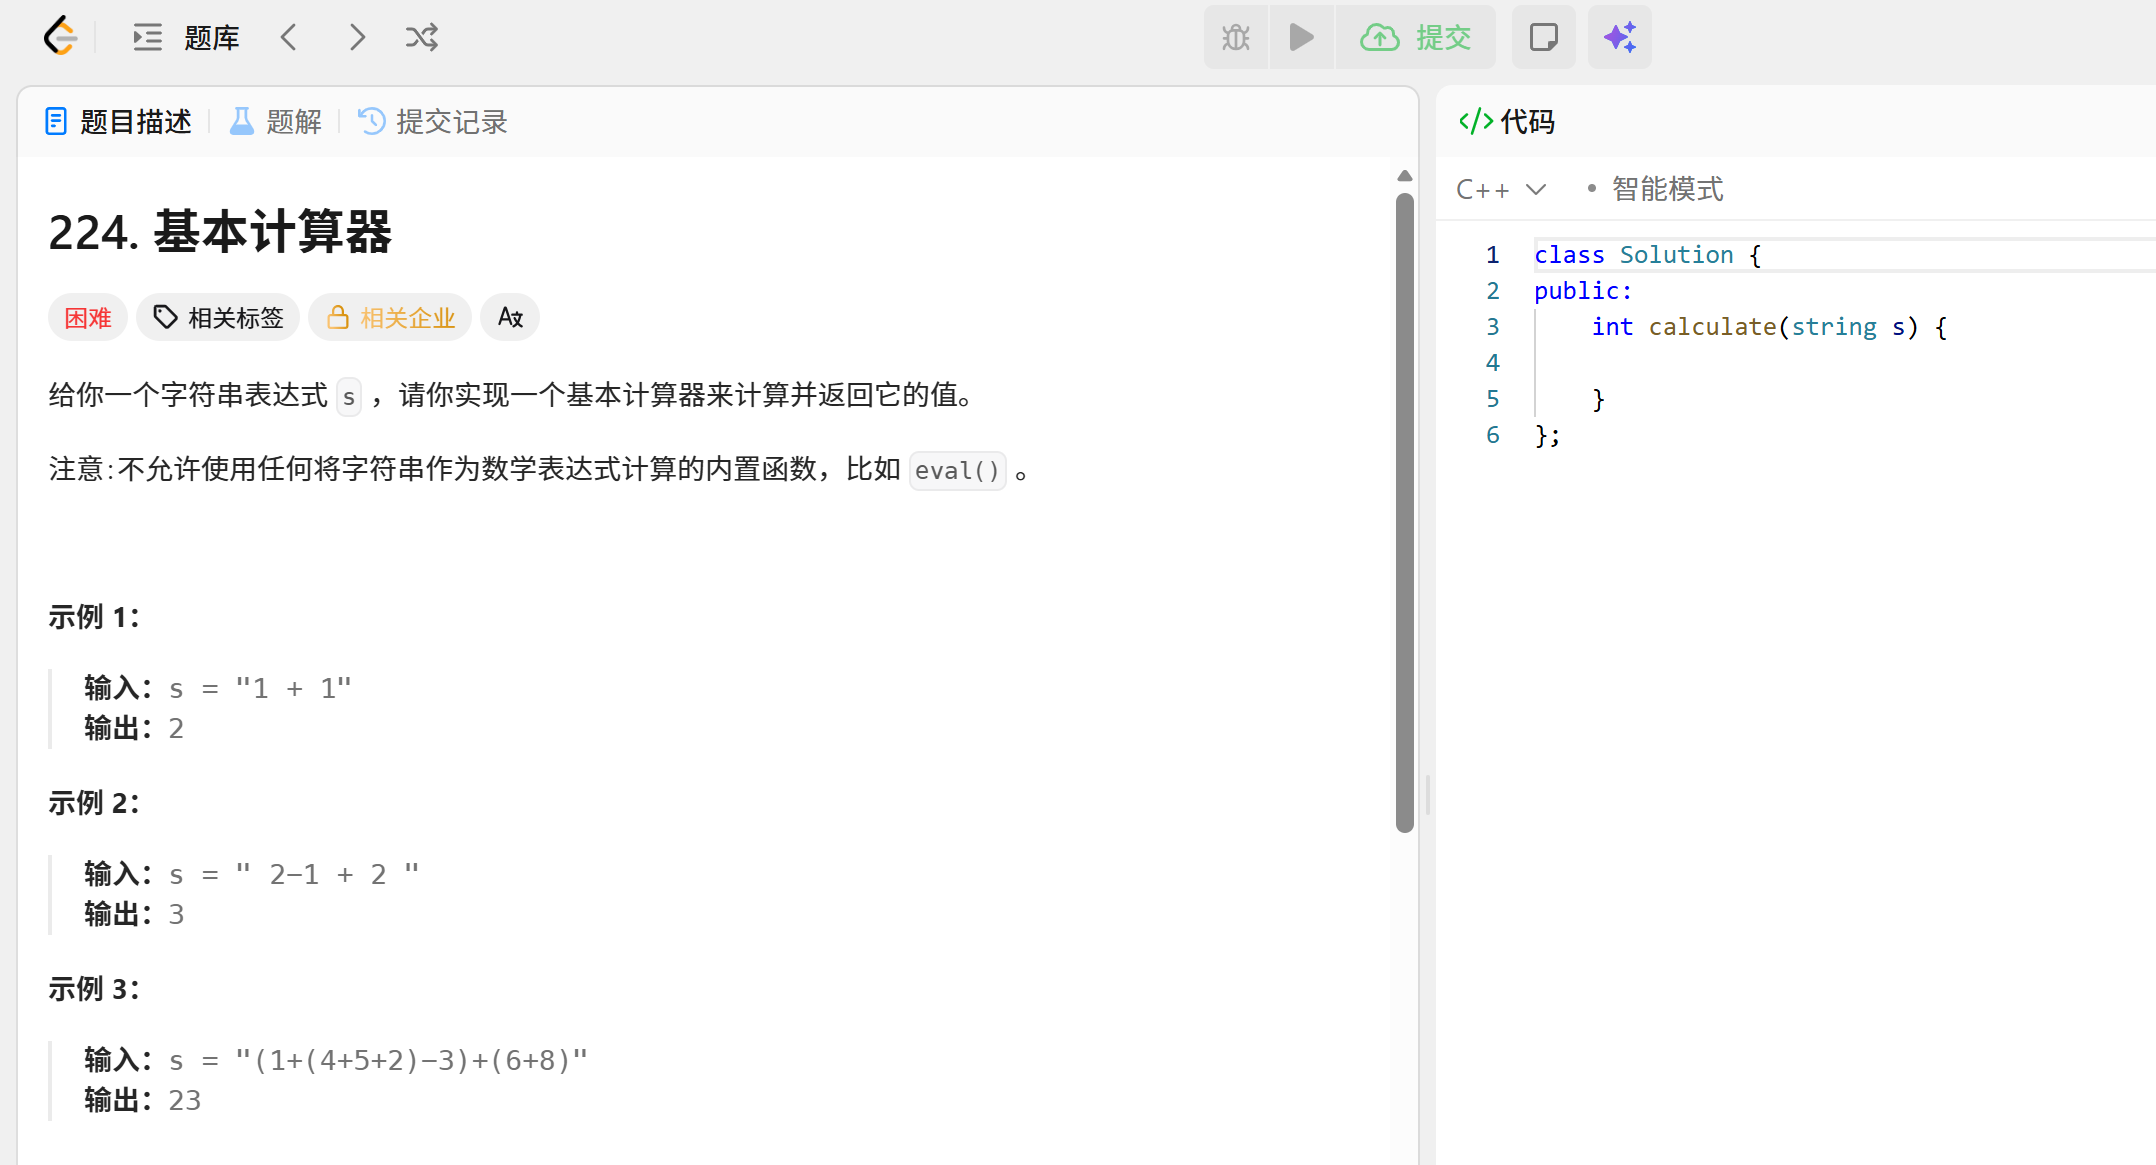The image size is (2156, 1165).
Task: Click the debug bug icon
Action: [x=1236, y=38]
